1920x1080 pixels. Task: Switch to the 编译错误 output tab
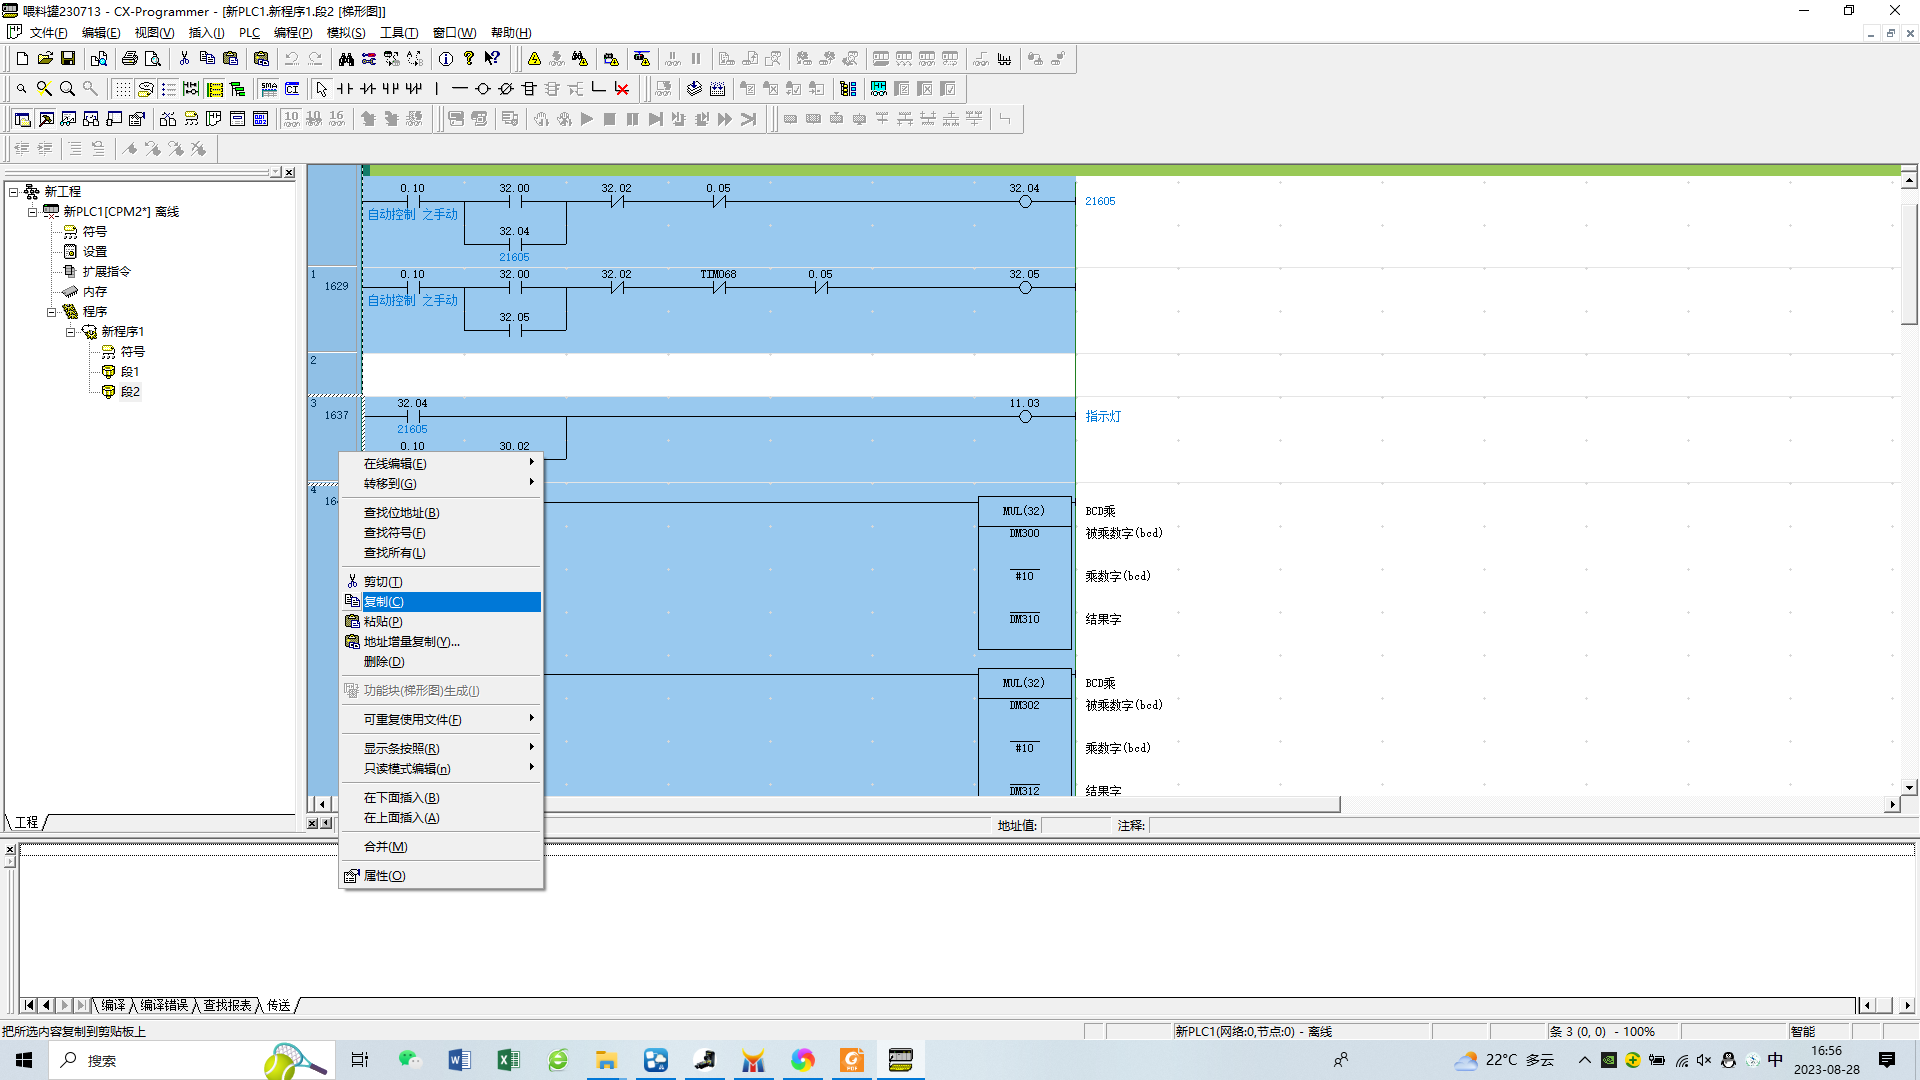(164, 1005)
